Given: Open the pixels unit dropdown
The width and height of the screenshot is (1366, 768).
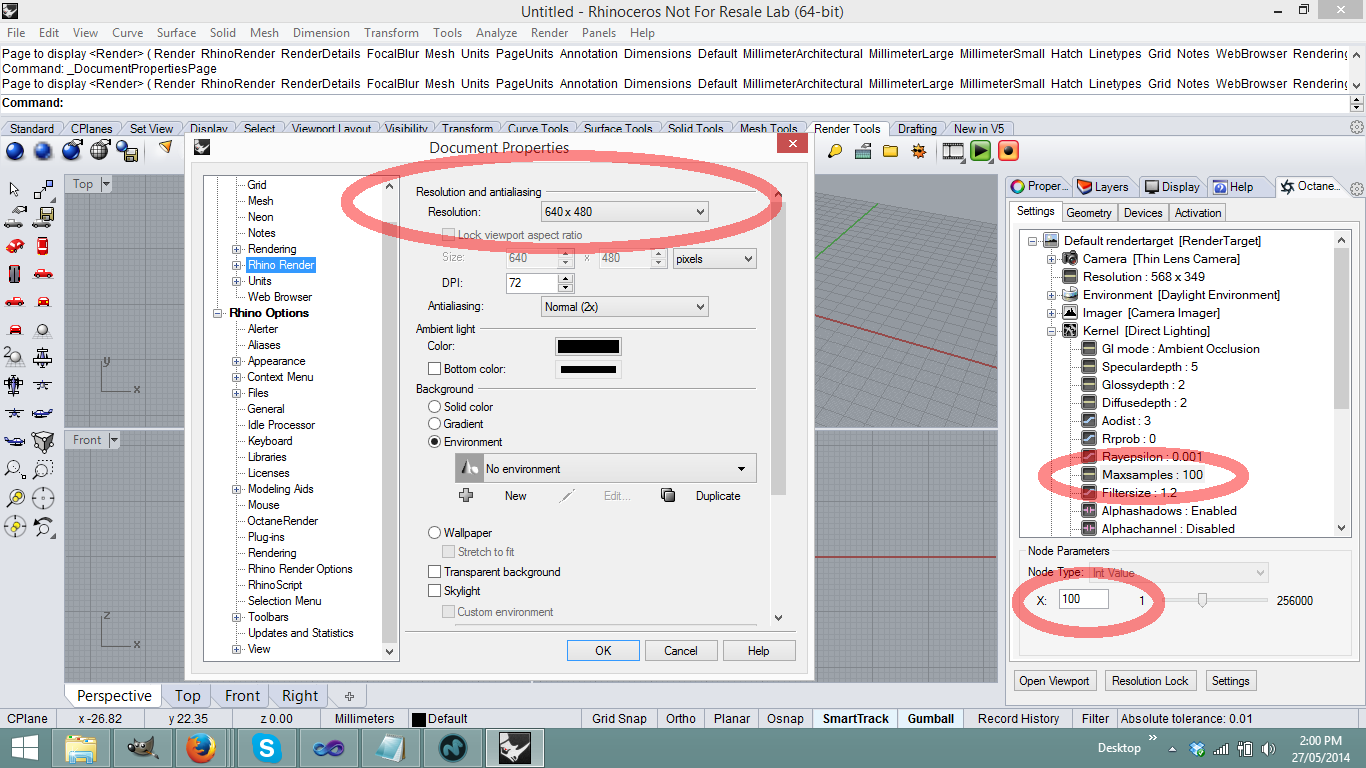Looking at the screenshot, I should [714, 258].
